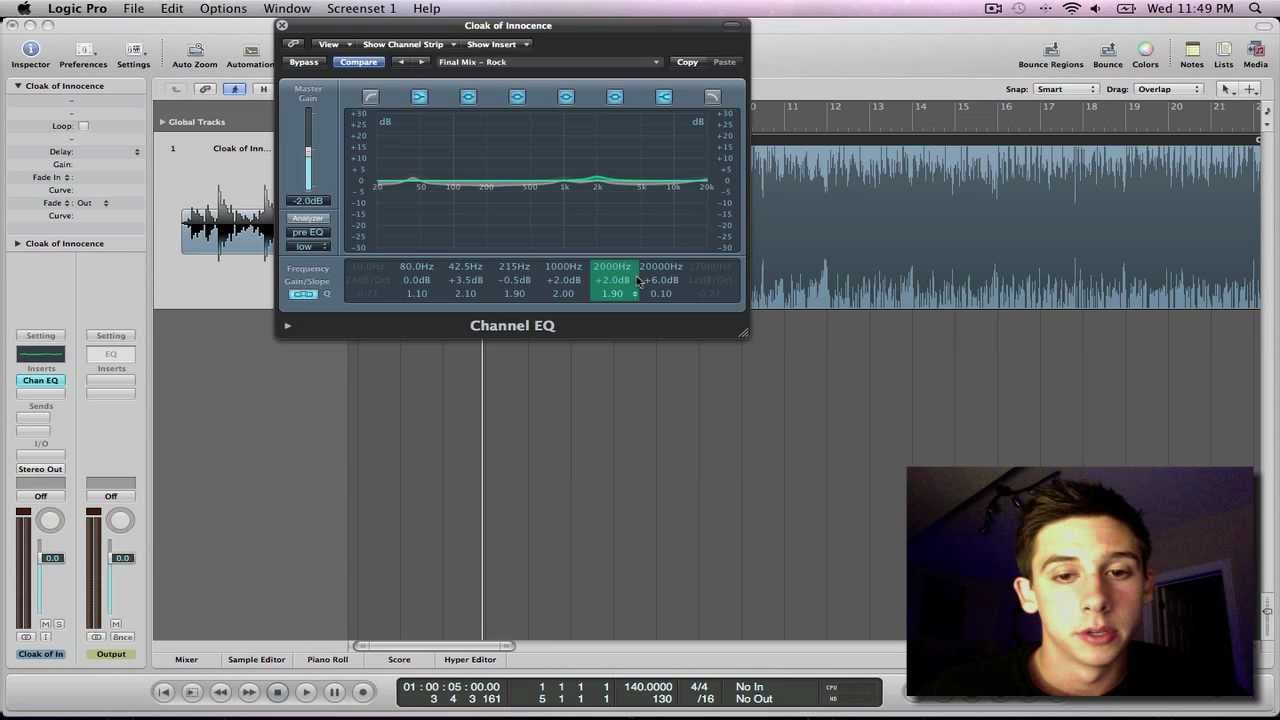1280x720 pixels.
Task: Switch to the Sample Editor tab
Action: [256, 660]
